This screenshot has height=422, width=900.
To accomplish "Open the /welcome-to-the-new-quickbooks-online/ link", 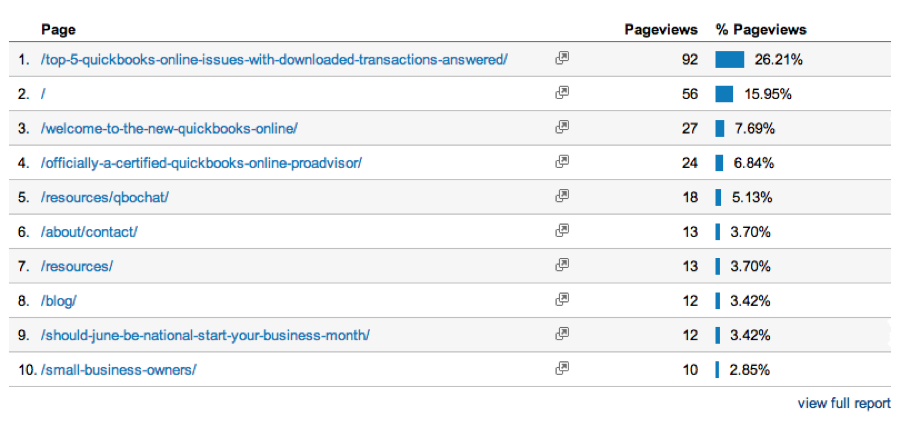I will point(169,129).
